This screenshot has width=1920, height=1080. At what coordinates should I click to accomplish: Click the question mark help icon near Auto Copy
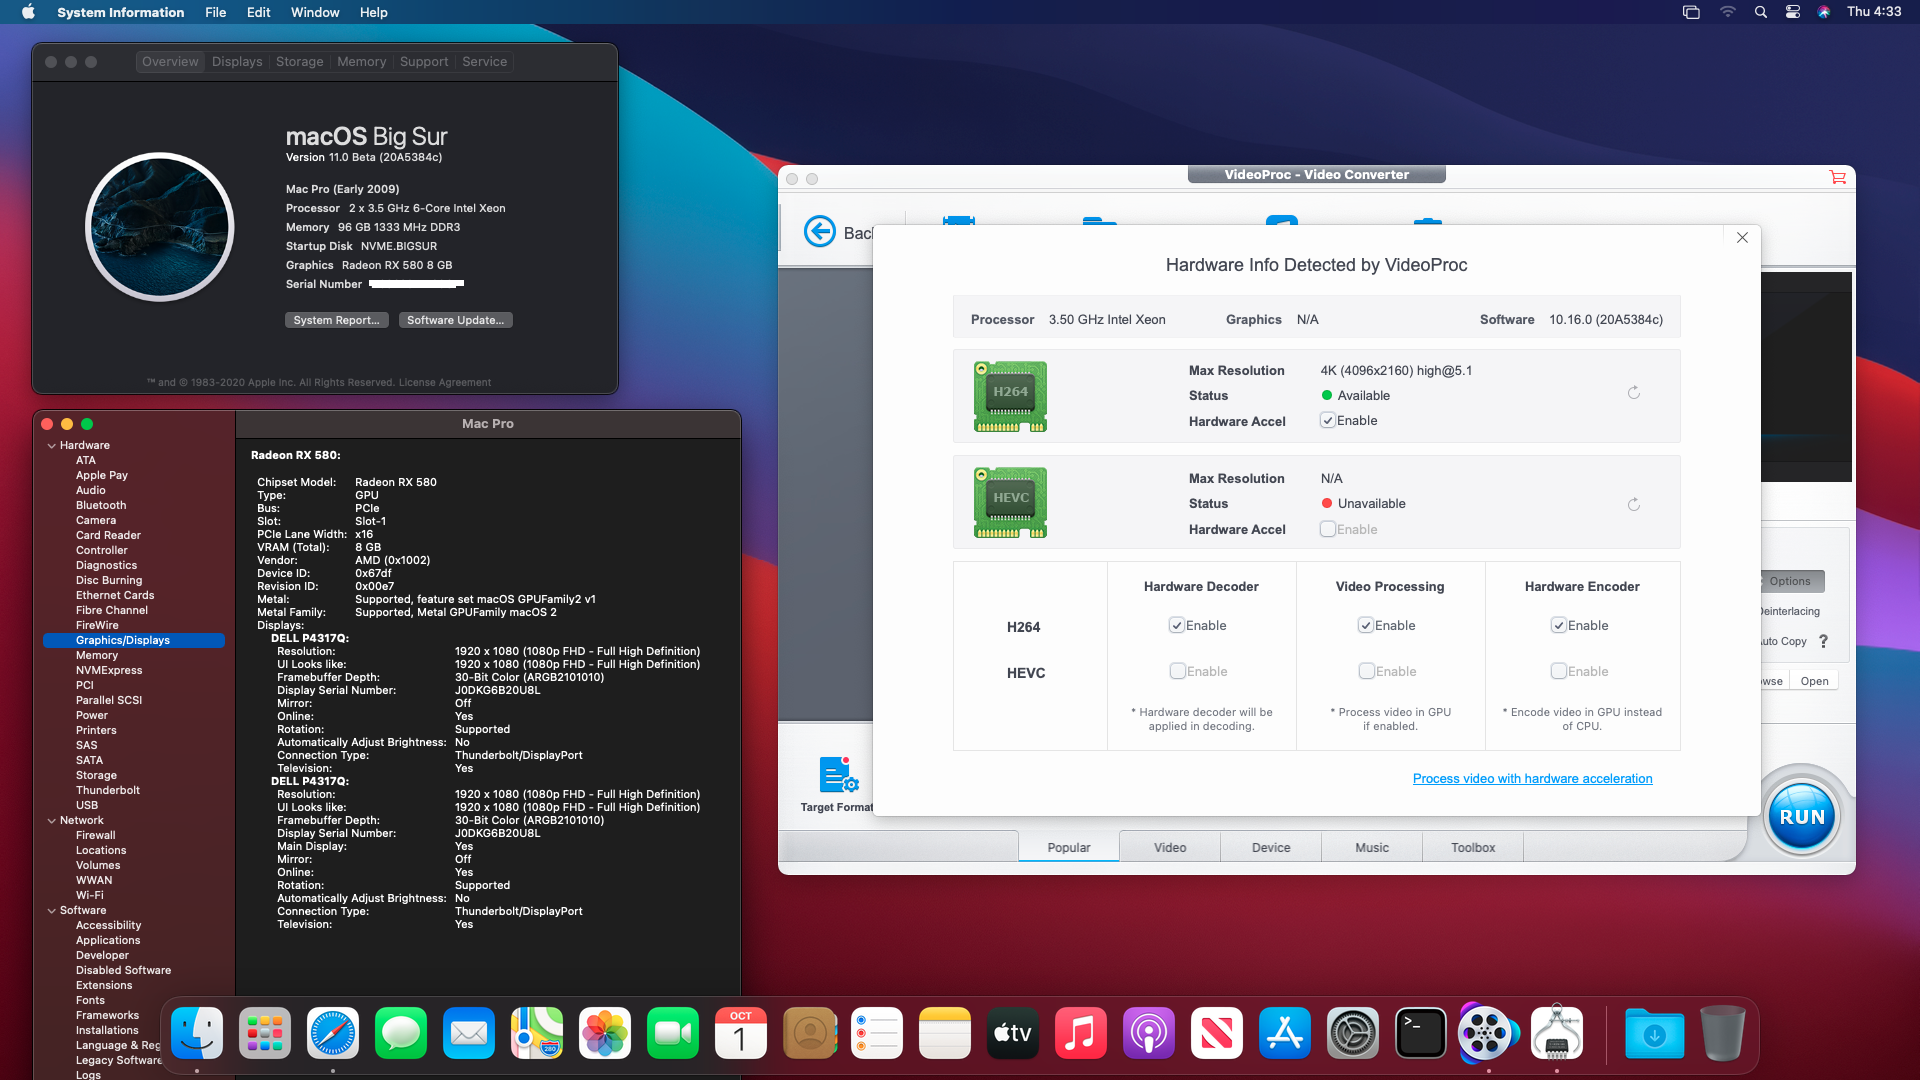(x=1823, y=641)
